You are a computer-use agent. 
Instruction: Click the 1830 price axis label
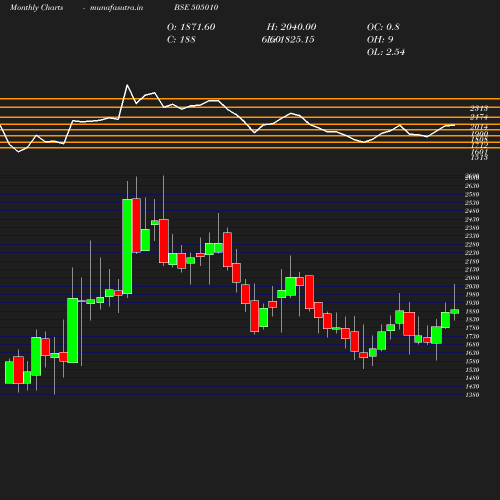pos(472,319)
